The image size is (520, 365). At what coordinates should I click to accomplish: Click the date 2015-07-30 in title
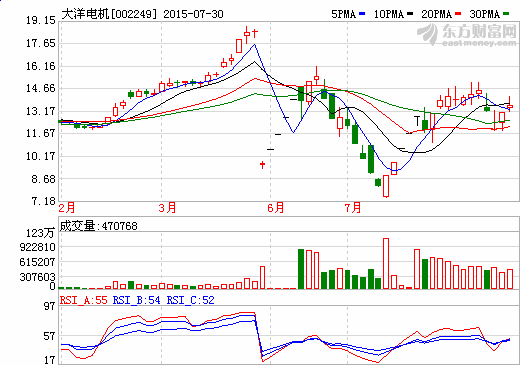coord(193,14)
